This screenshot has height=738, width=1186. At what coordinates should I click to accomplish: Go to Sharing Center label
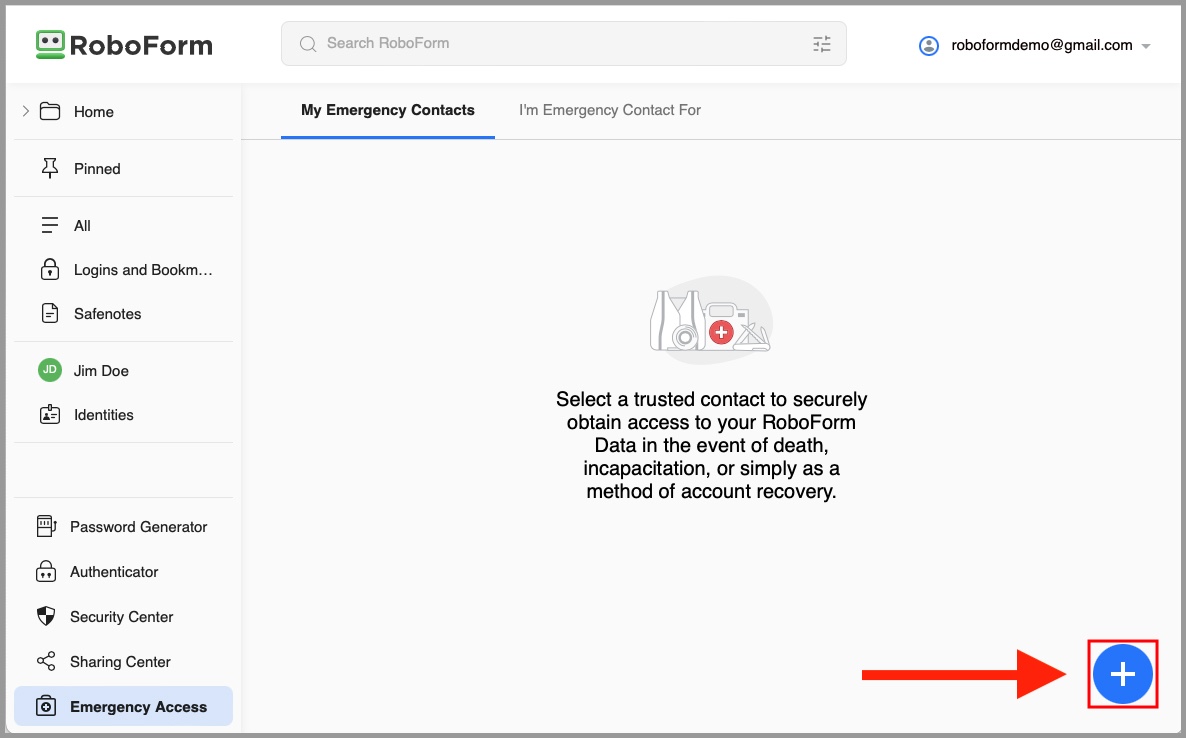pyautogui.click(x=120, y=662)
